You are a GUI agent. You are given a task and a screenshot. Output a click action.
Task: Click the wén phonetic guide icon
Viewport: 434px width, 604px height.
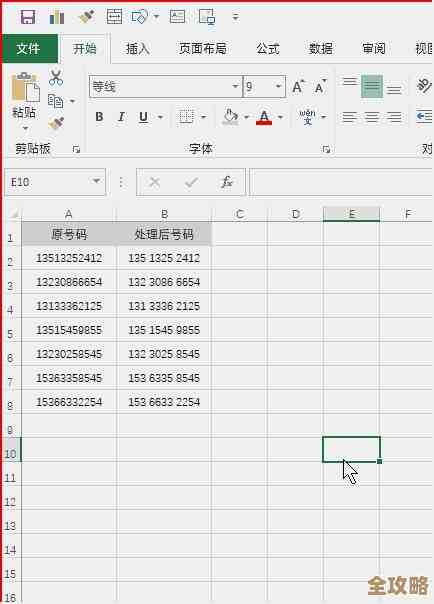307,117
